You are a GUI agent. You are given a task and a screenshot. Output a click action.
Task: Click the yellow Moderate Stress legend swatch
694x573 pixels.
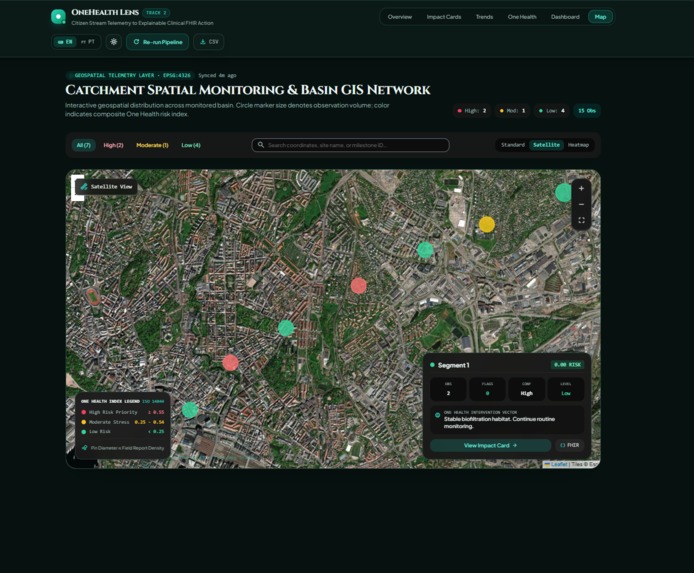click(x=84, y=422)
